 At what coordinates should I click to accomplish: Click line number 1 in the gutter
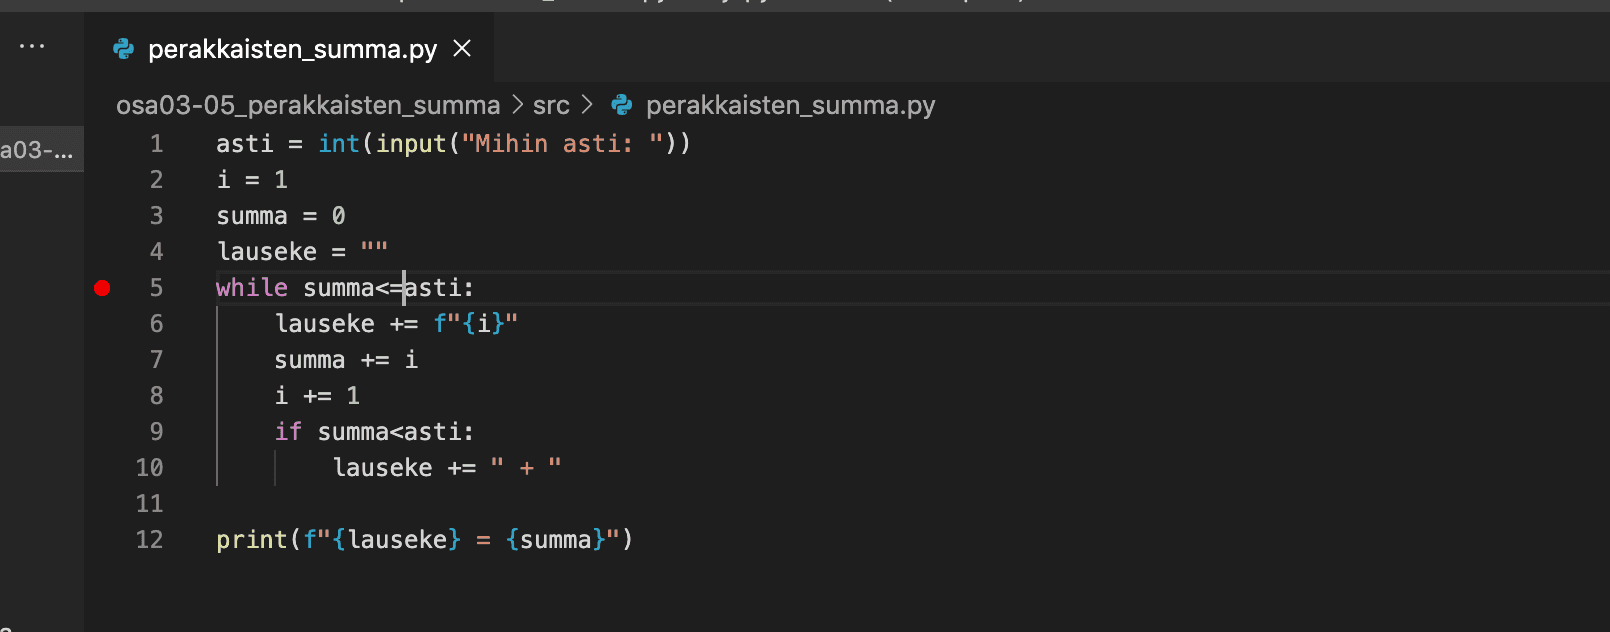click(156, 144)
